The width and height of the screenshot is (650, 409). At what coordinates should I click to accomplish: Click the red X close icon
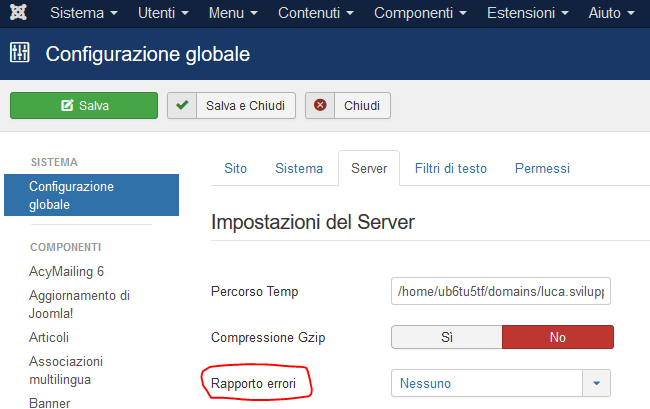click(x=320, y=105)
